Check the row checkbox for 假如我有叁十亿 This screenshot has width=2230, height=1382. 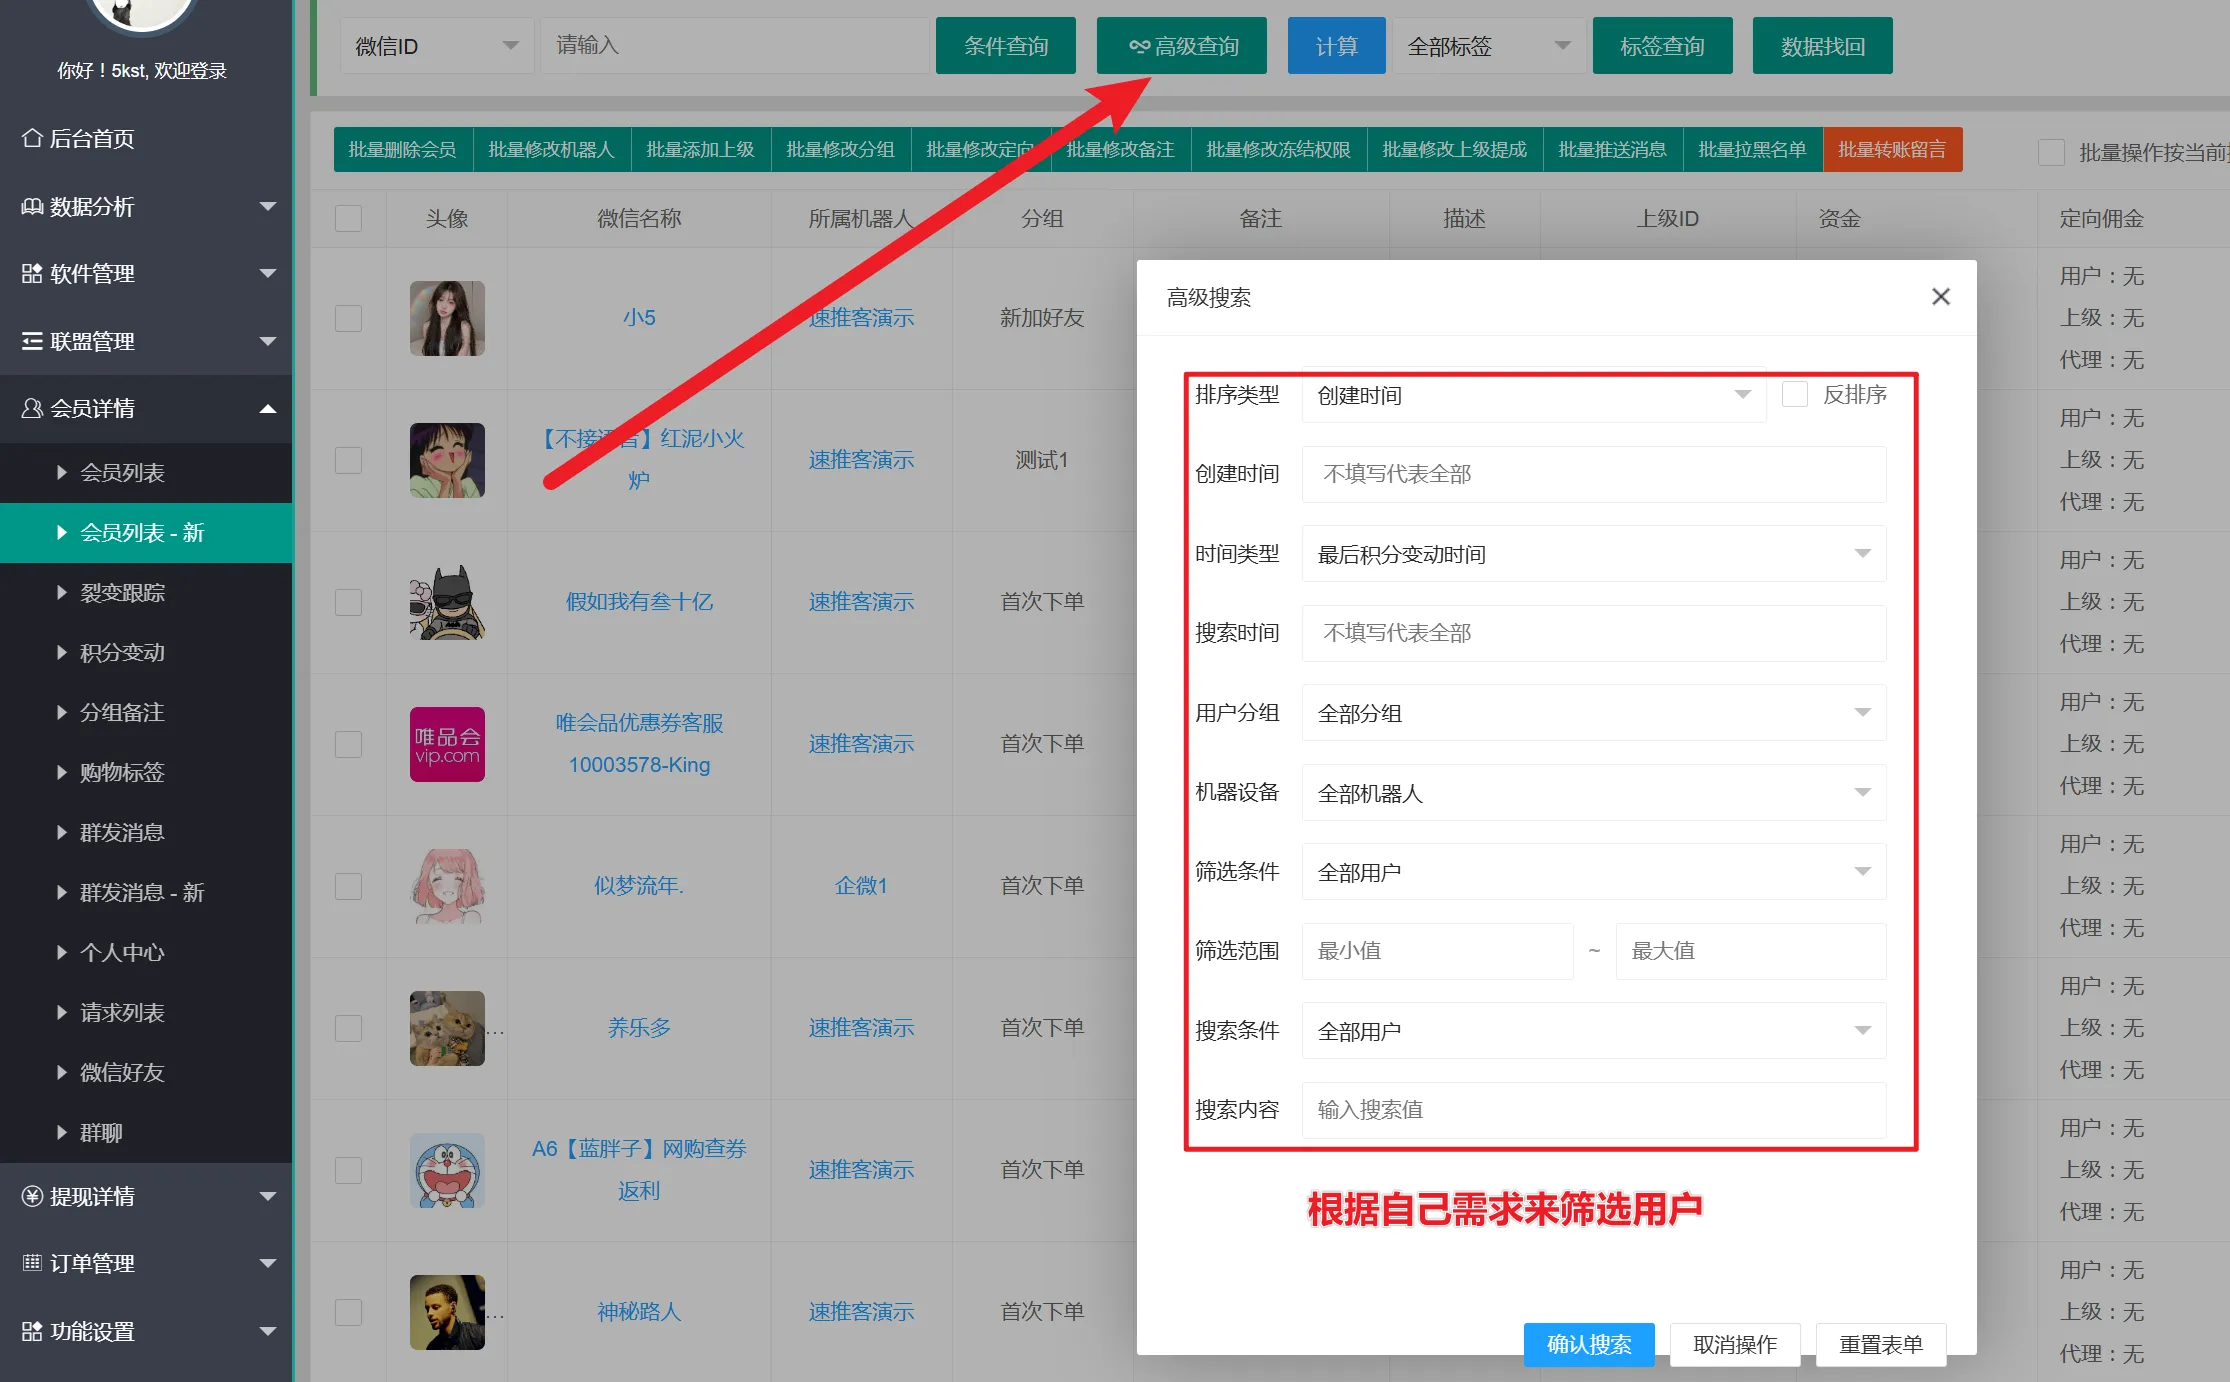(348, 603)
